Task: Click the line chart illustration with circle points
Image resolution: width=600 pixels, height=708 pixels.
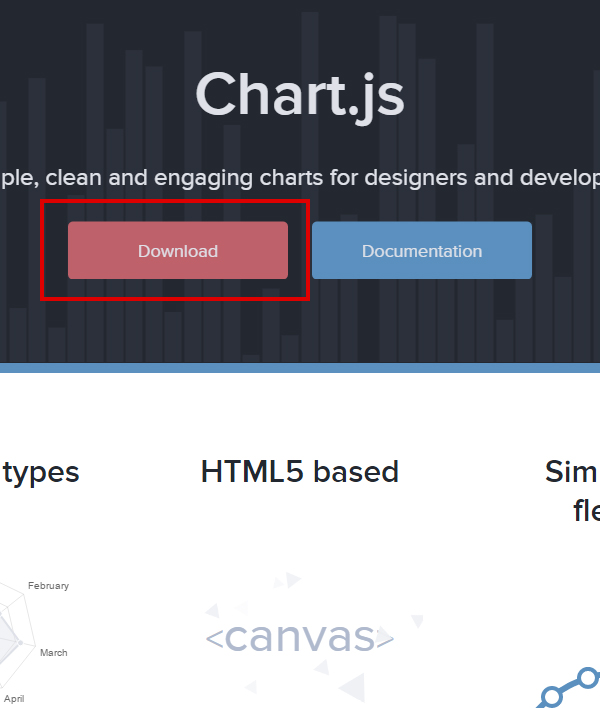Action: coord(569,687)
